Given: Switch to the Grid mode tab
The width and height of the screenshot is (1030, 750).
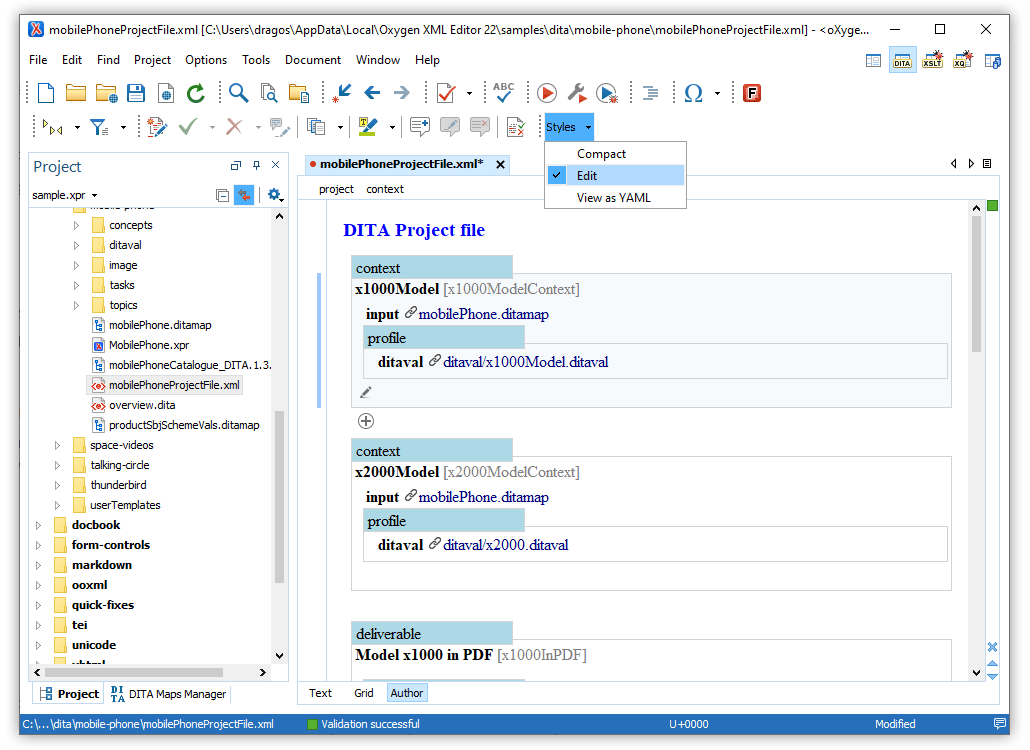Looking at the screenshot, I should pyautogui.click(x=363, y=693).
